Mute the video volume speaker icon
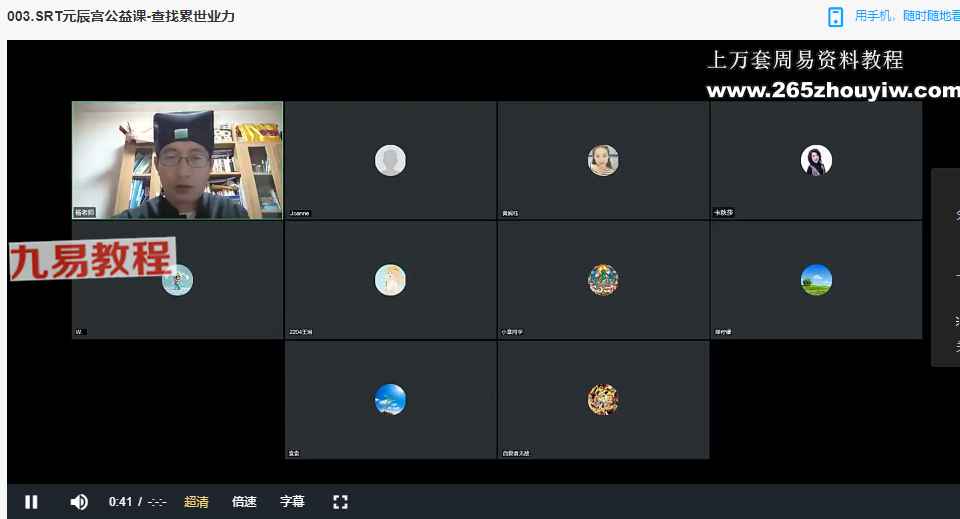 (x=79, y=502)
